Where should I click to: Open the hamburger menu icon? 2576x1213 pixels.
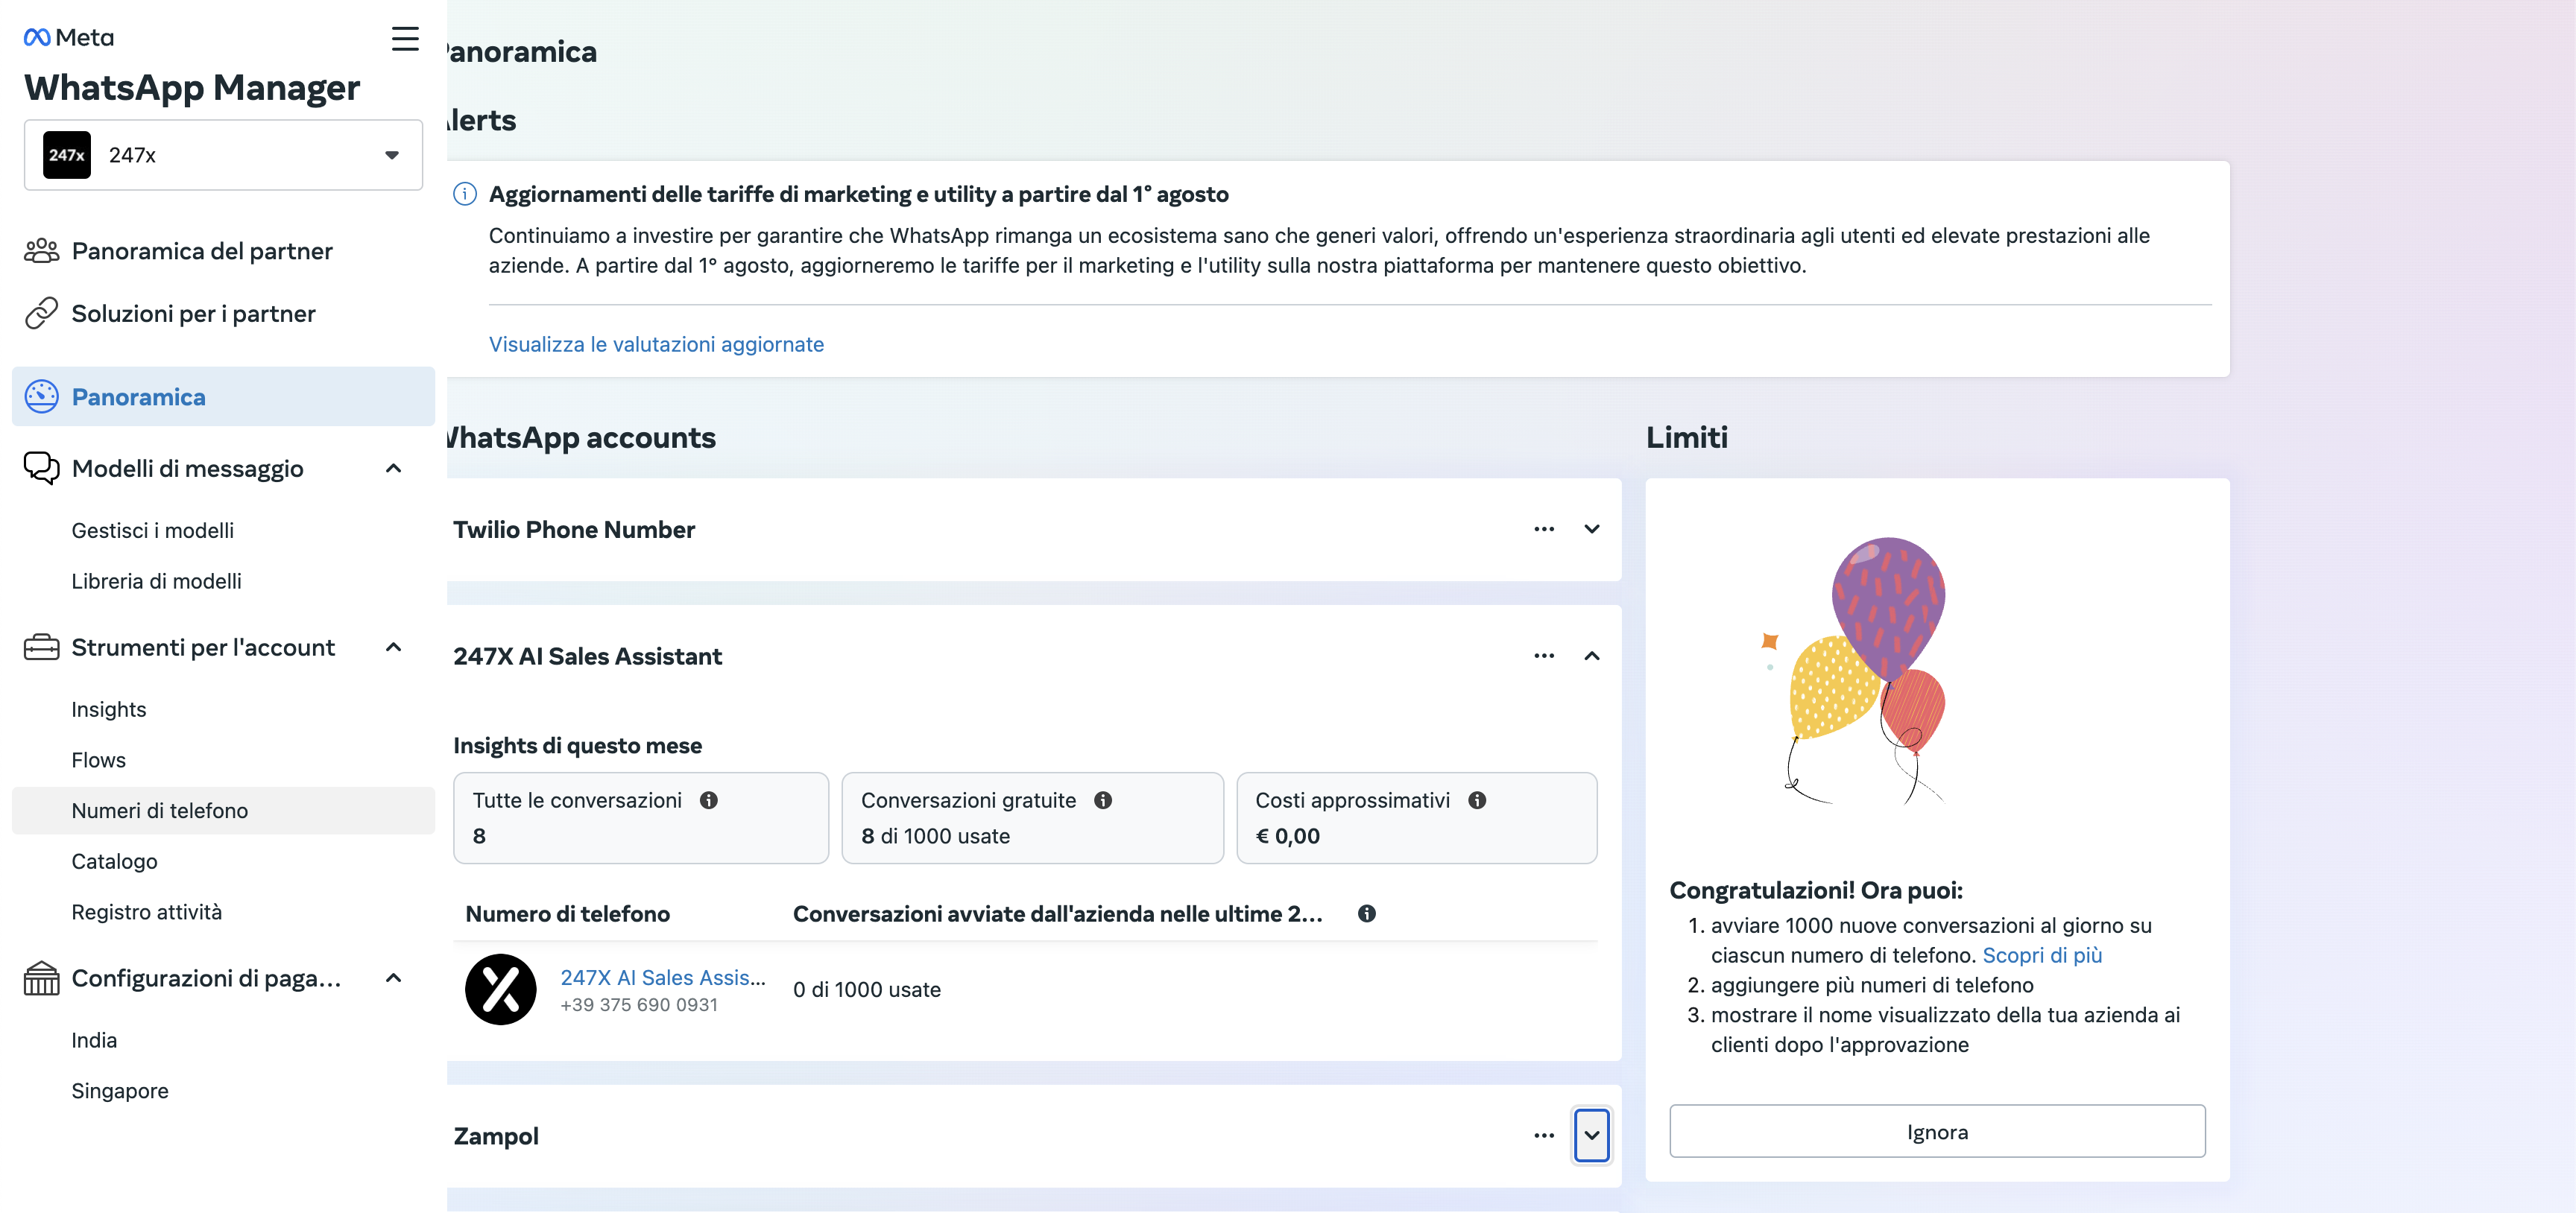(x=405, y=38)
